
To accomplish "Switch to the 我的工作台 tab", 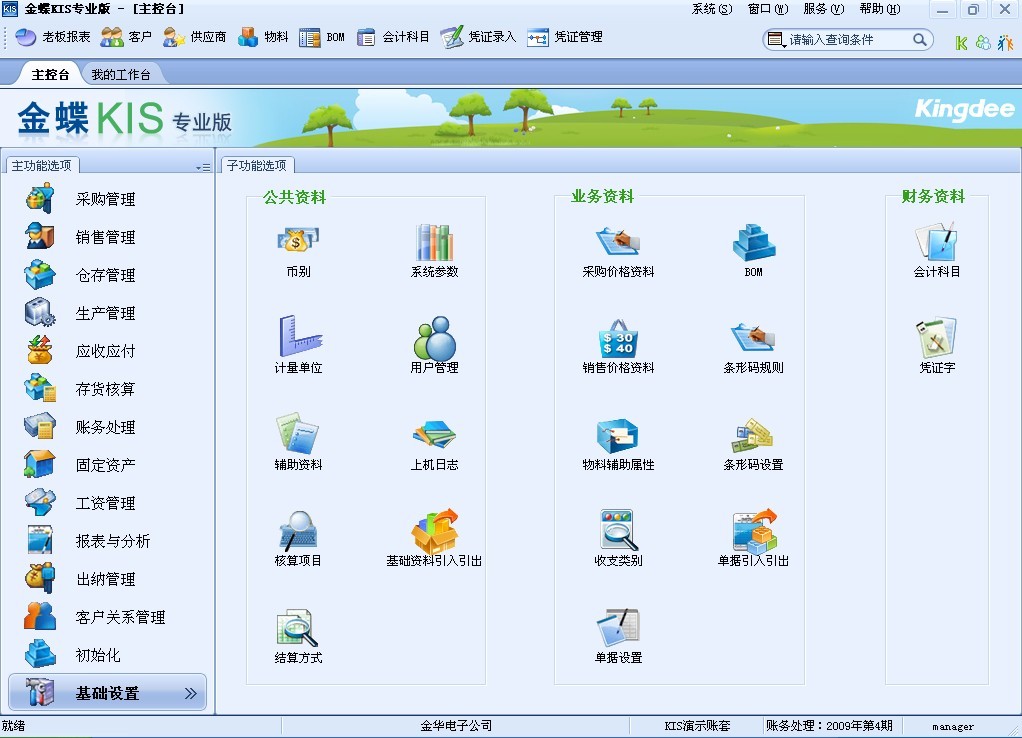I will [121, 74].
